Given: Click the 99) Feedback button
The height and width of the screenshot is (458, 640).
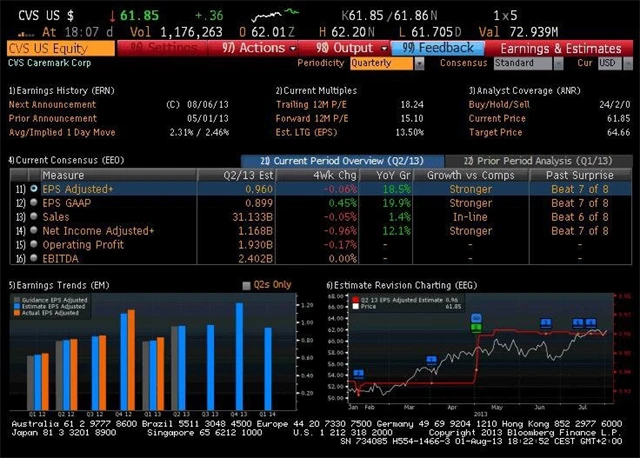Looking at the screenshot, I should tap(438, 48).
